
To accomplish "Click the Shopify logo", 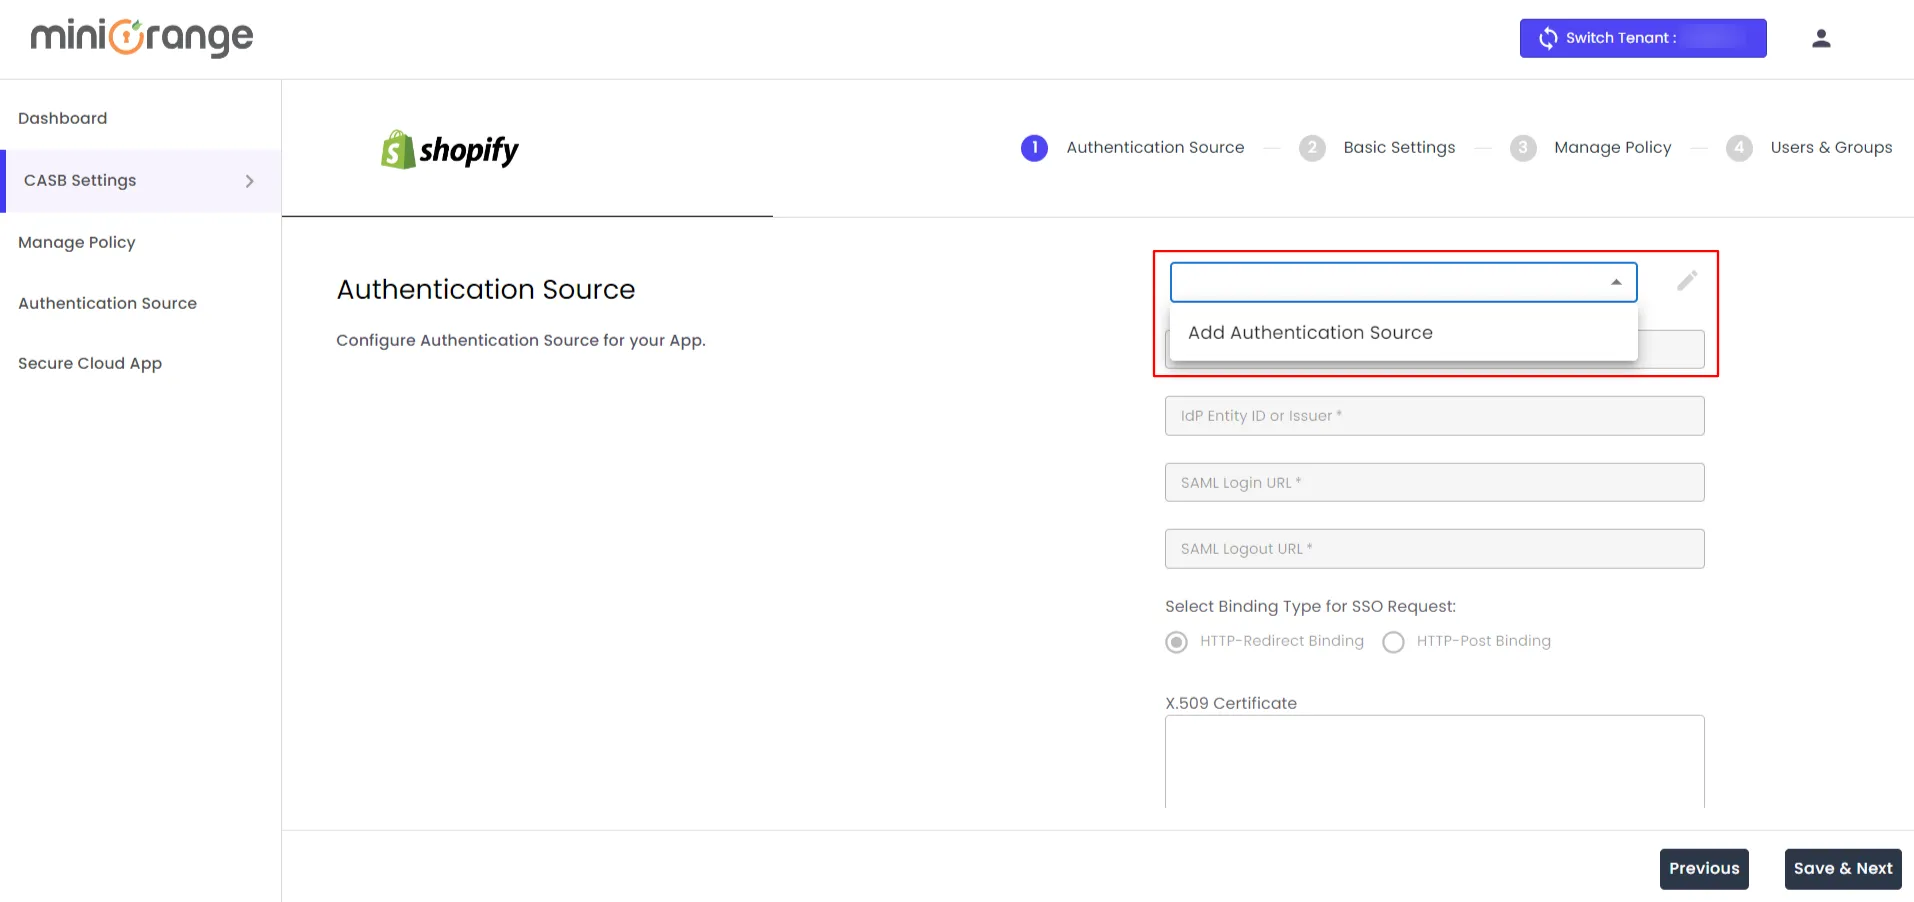I will tap(449, 150).
